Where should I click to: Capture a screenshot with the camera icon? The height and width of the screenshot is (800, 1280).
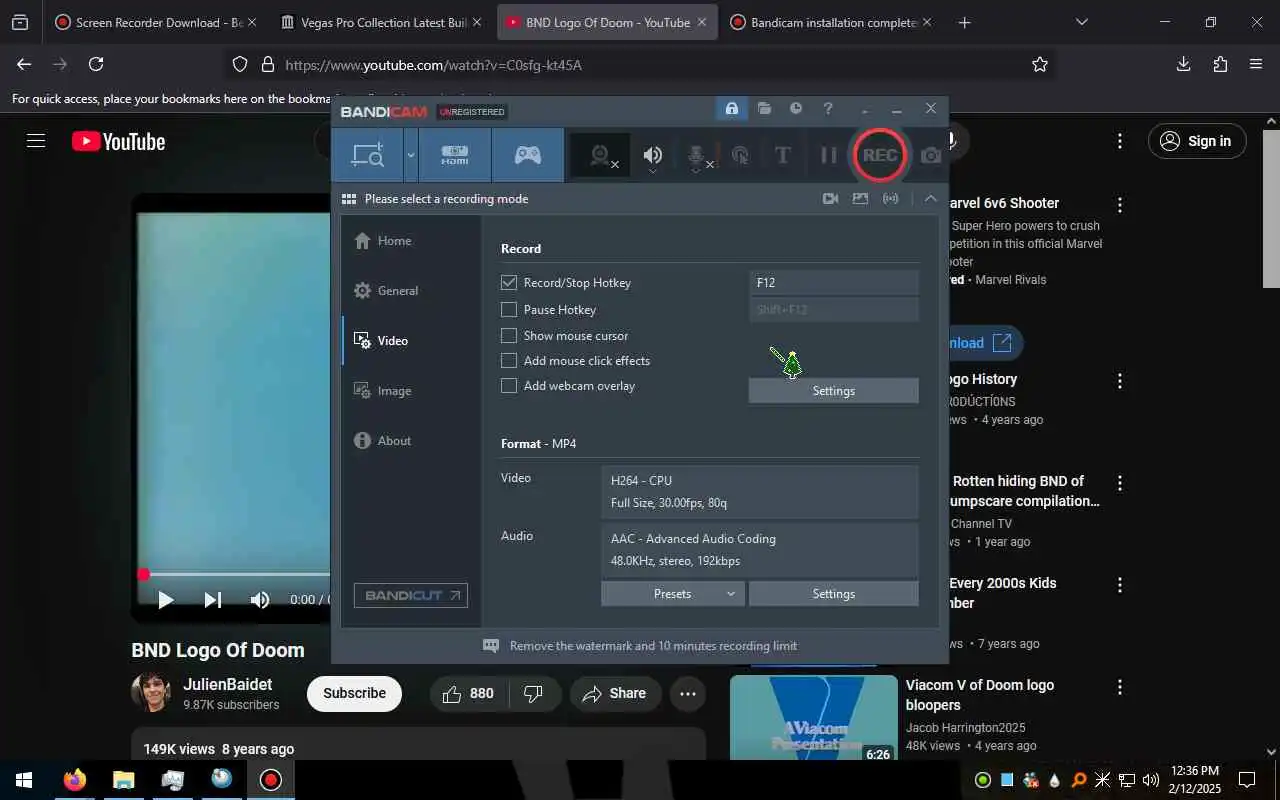[x=931, y=155]
